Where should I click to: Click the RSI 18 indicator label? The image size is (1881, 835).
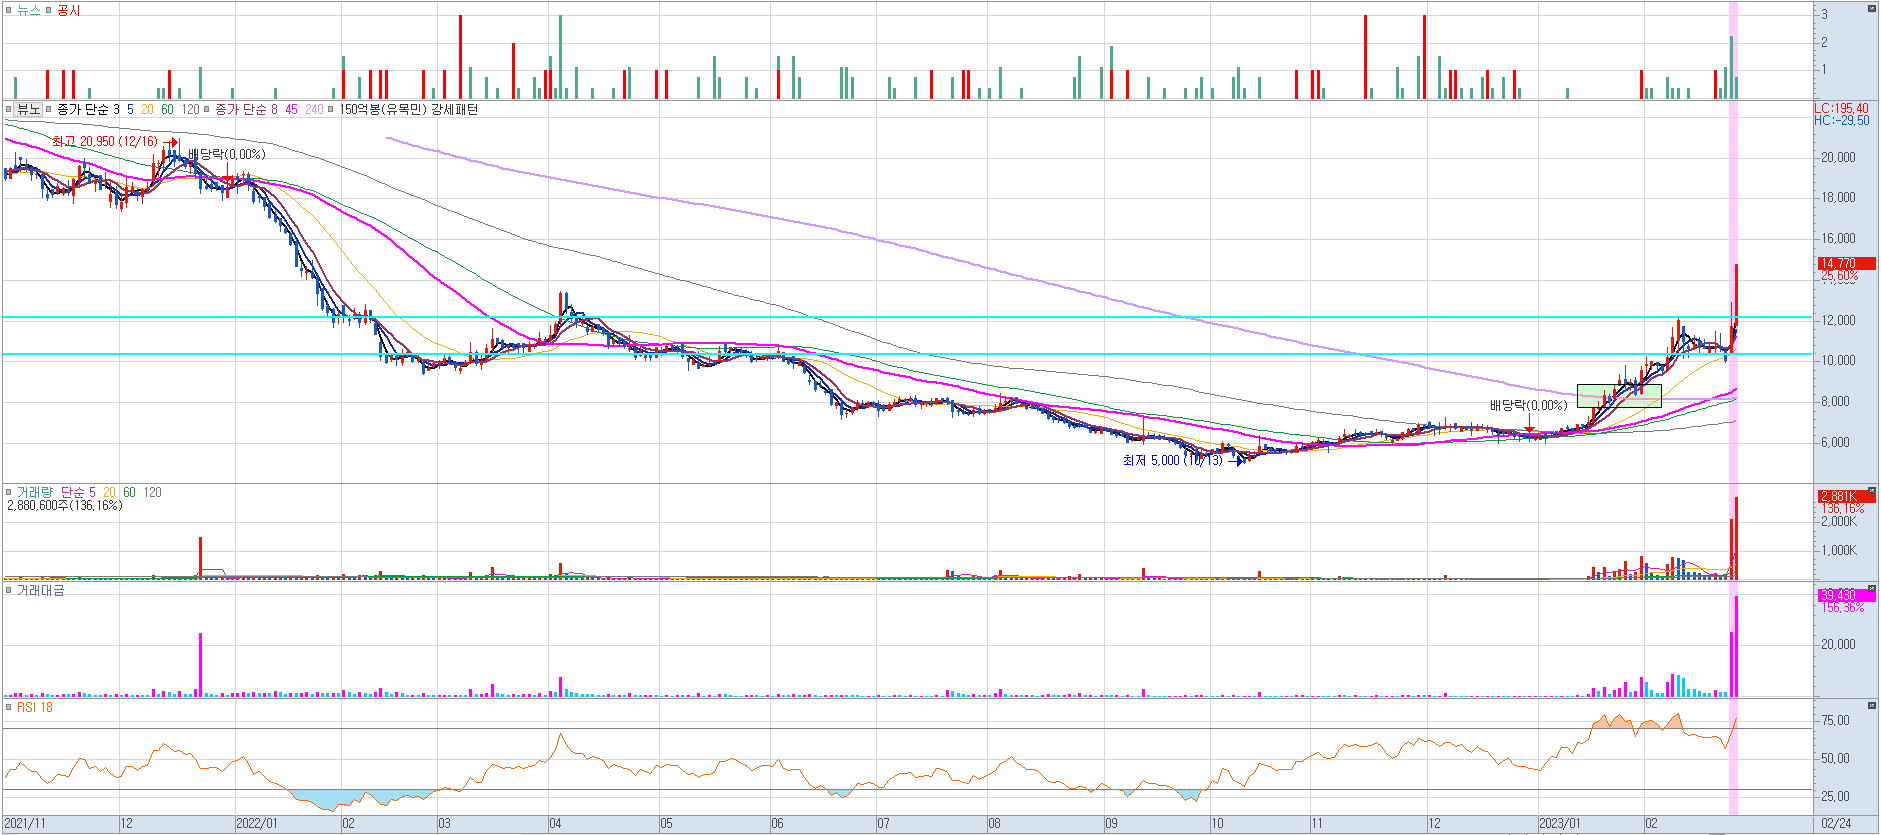(x=35, y=707)
